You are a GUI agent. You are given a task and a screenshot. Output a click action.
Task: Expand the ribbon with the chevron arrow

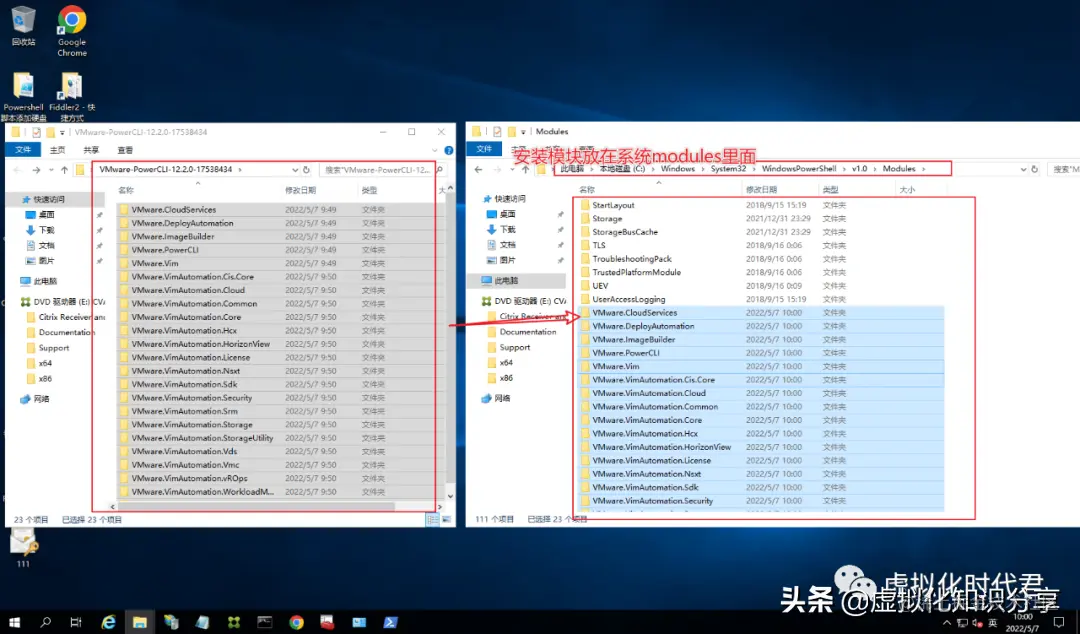click(434, 150)
